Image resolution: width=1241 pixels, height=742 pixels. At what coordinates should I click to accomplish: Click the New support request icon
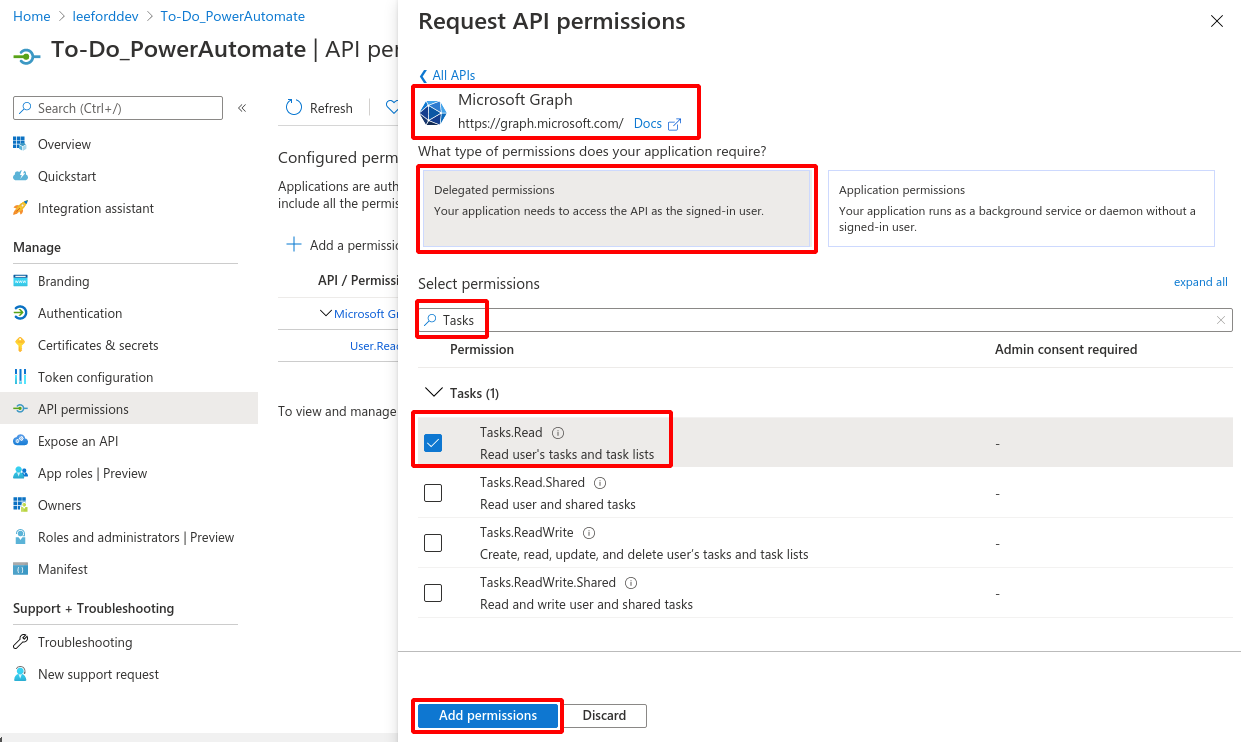[x=20, y=674]
